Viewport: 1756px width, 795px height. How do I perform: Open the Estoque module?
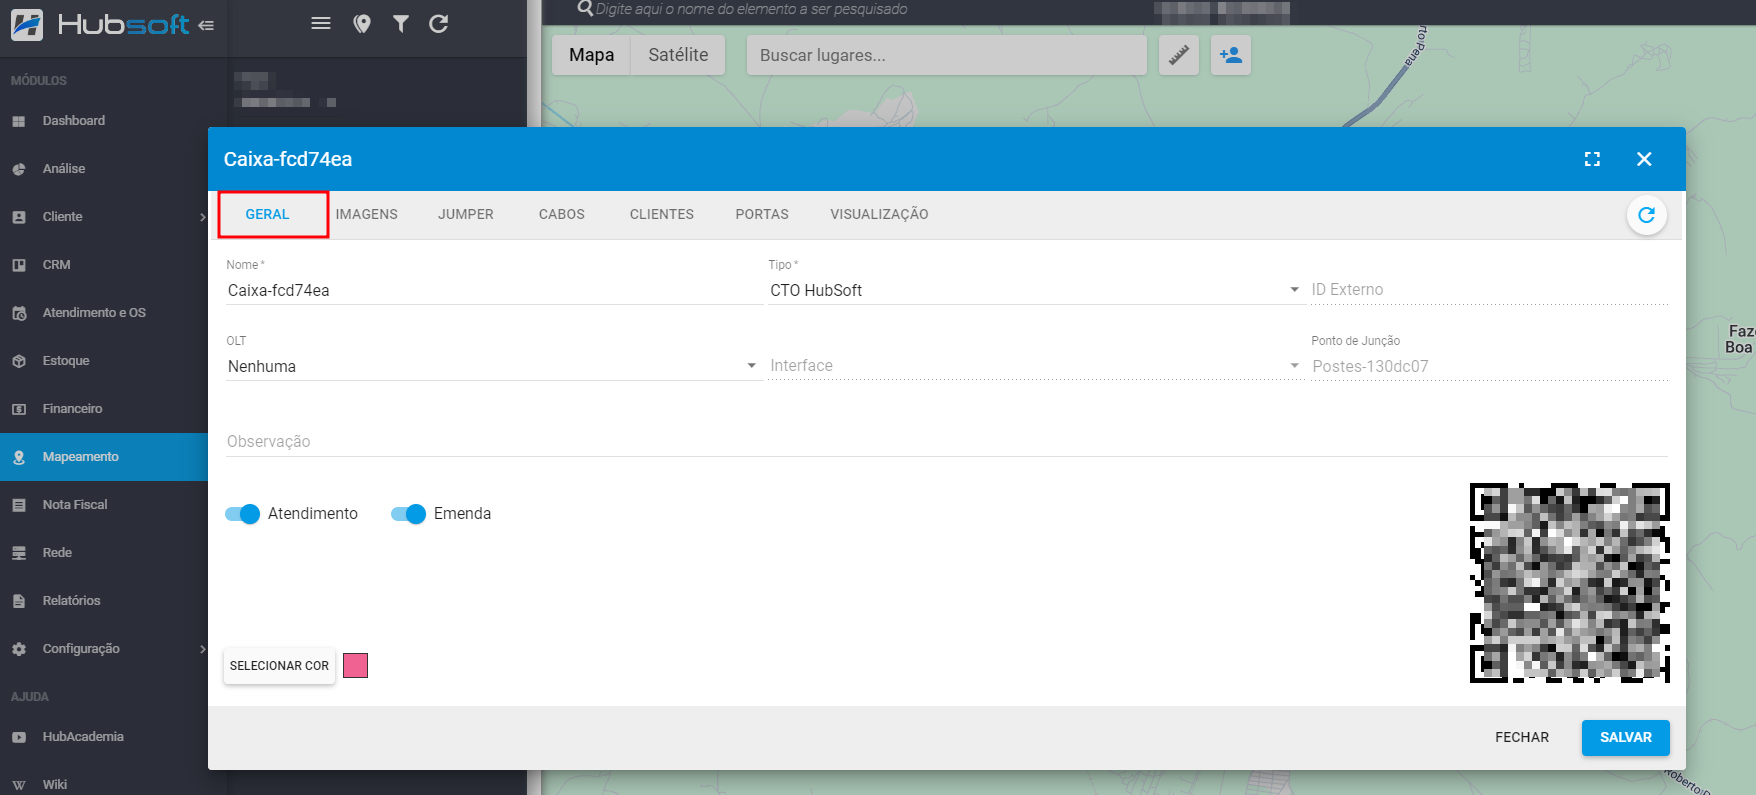[x=104, y=361]
